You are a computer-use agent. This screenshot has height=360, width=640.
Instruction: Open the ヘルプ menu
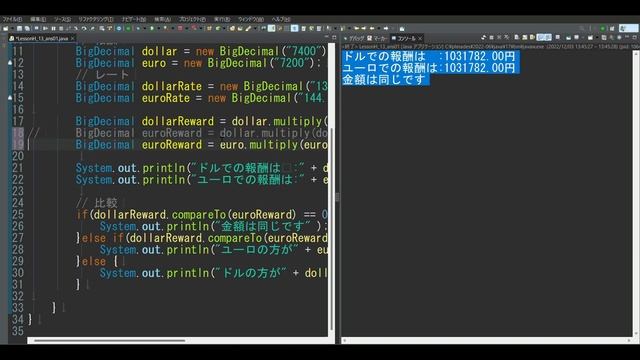[281, 19]
